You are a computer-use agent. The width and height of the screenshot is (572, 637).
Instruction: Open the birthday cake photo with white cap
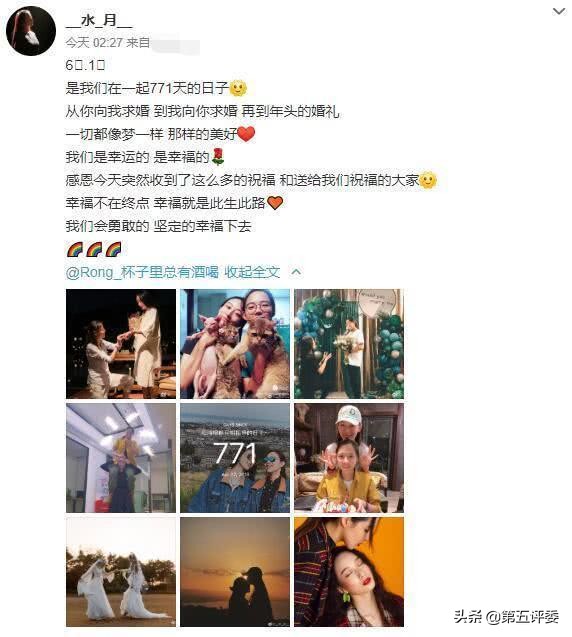(x=349, y=458)
